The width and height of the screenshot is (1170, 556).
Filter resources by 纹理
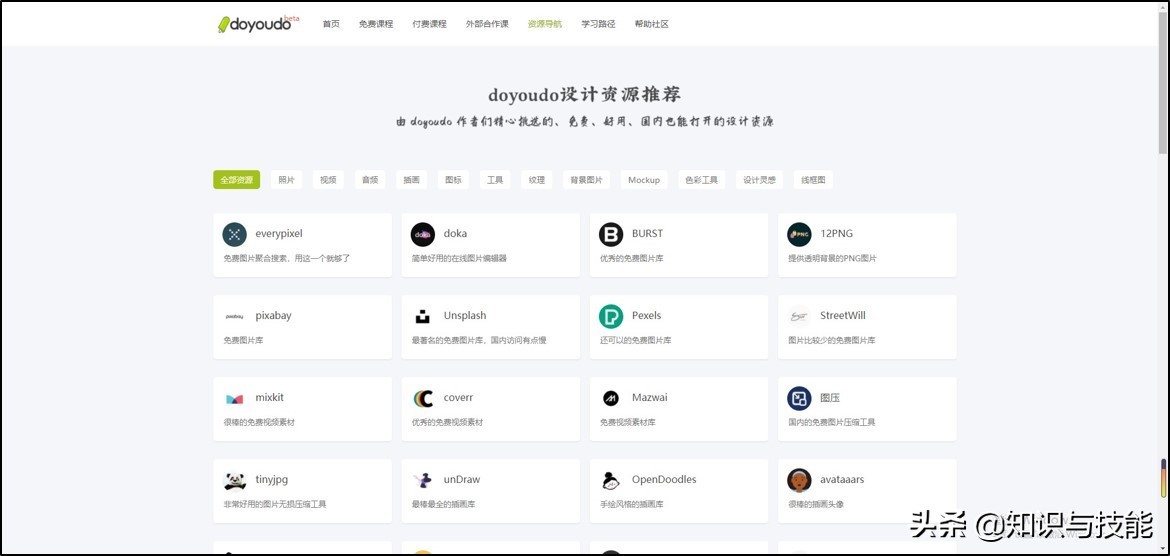click(537, 180)
